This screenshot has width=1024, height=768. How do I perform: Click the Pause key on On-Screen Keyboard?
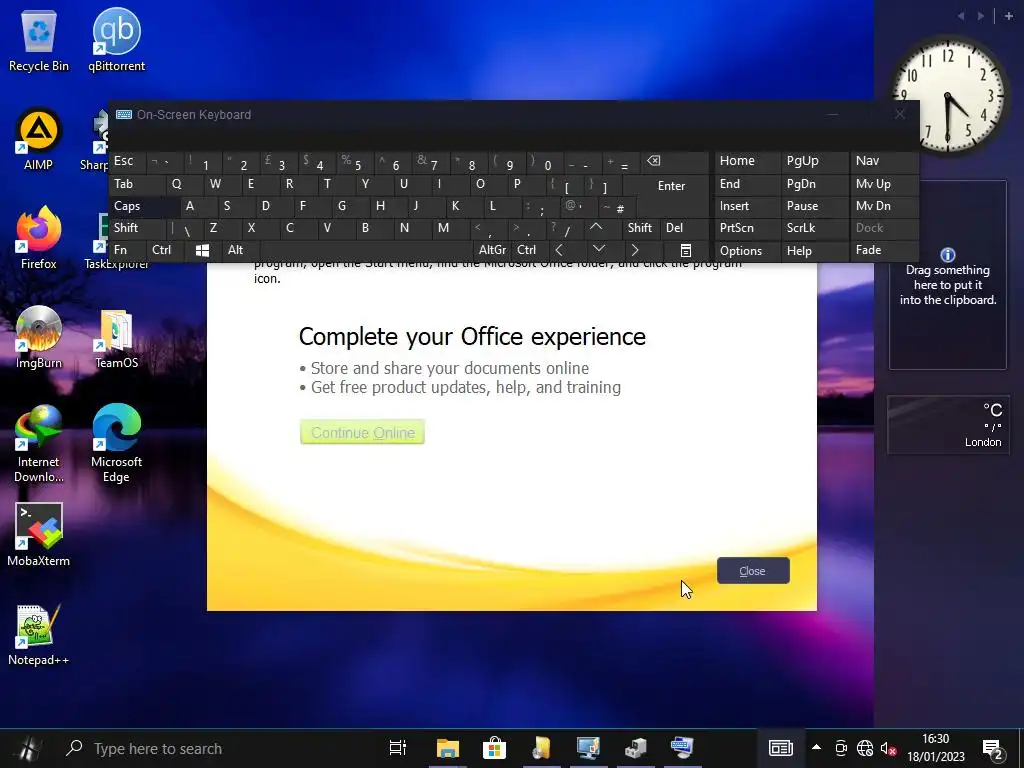point(814,206)
